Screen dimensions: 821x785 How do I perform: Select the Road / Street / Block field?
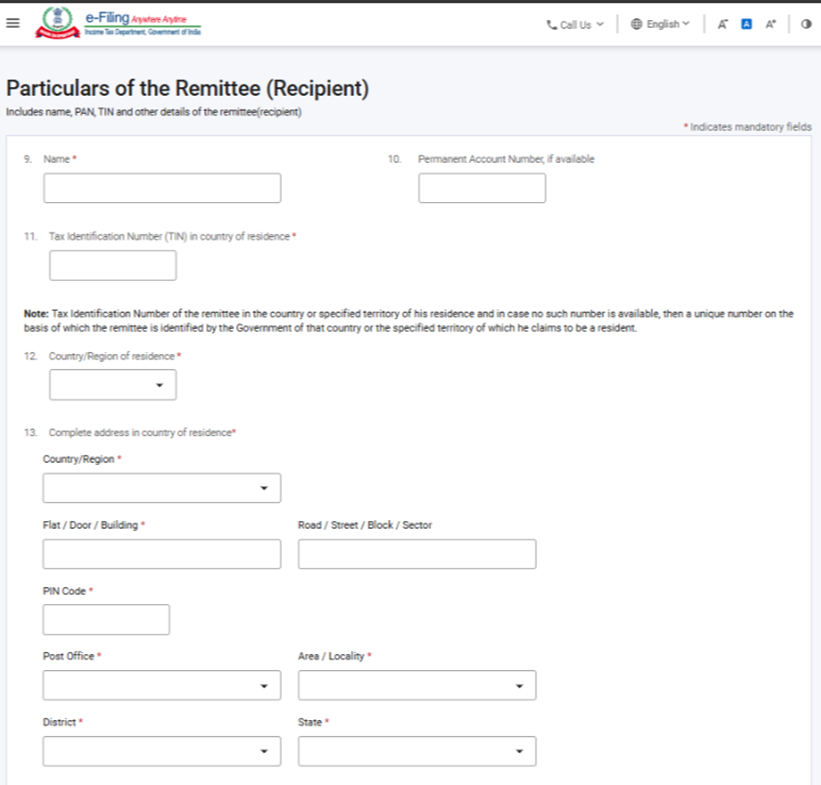417,554
